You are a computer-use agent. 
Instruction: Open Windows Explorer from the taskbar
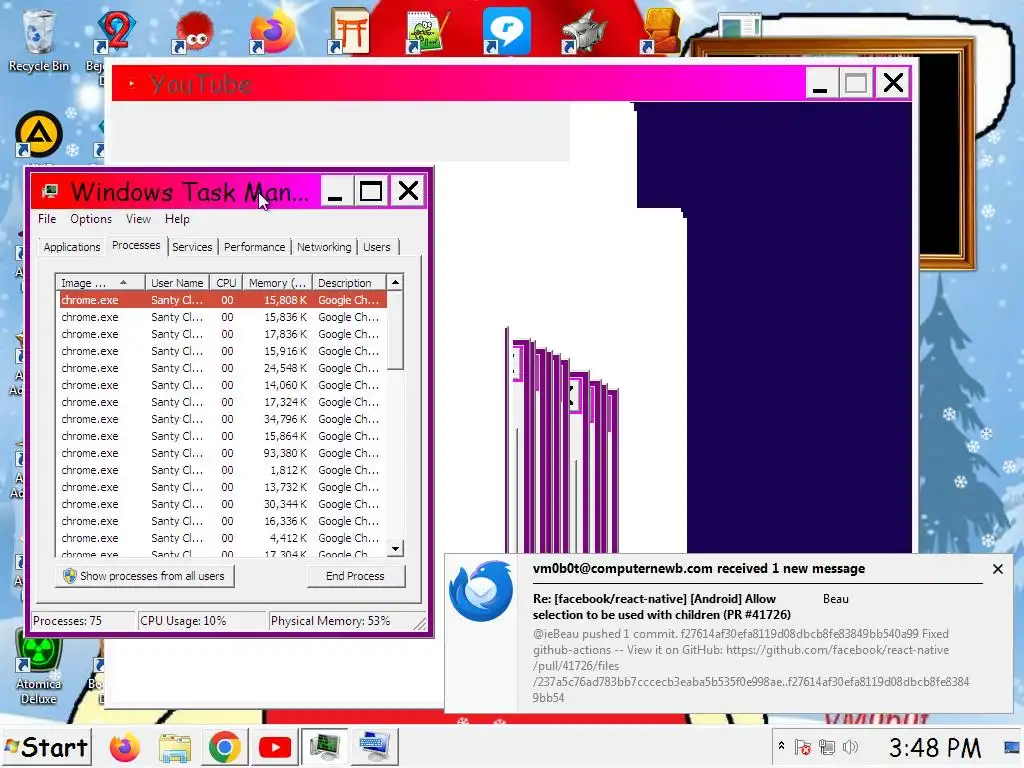[175, 748]
